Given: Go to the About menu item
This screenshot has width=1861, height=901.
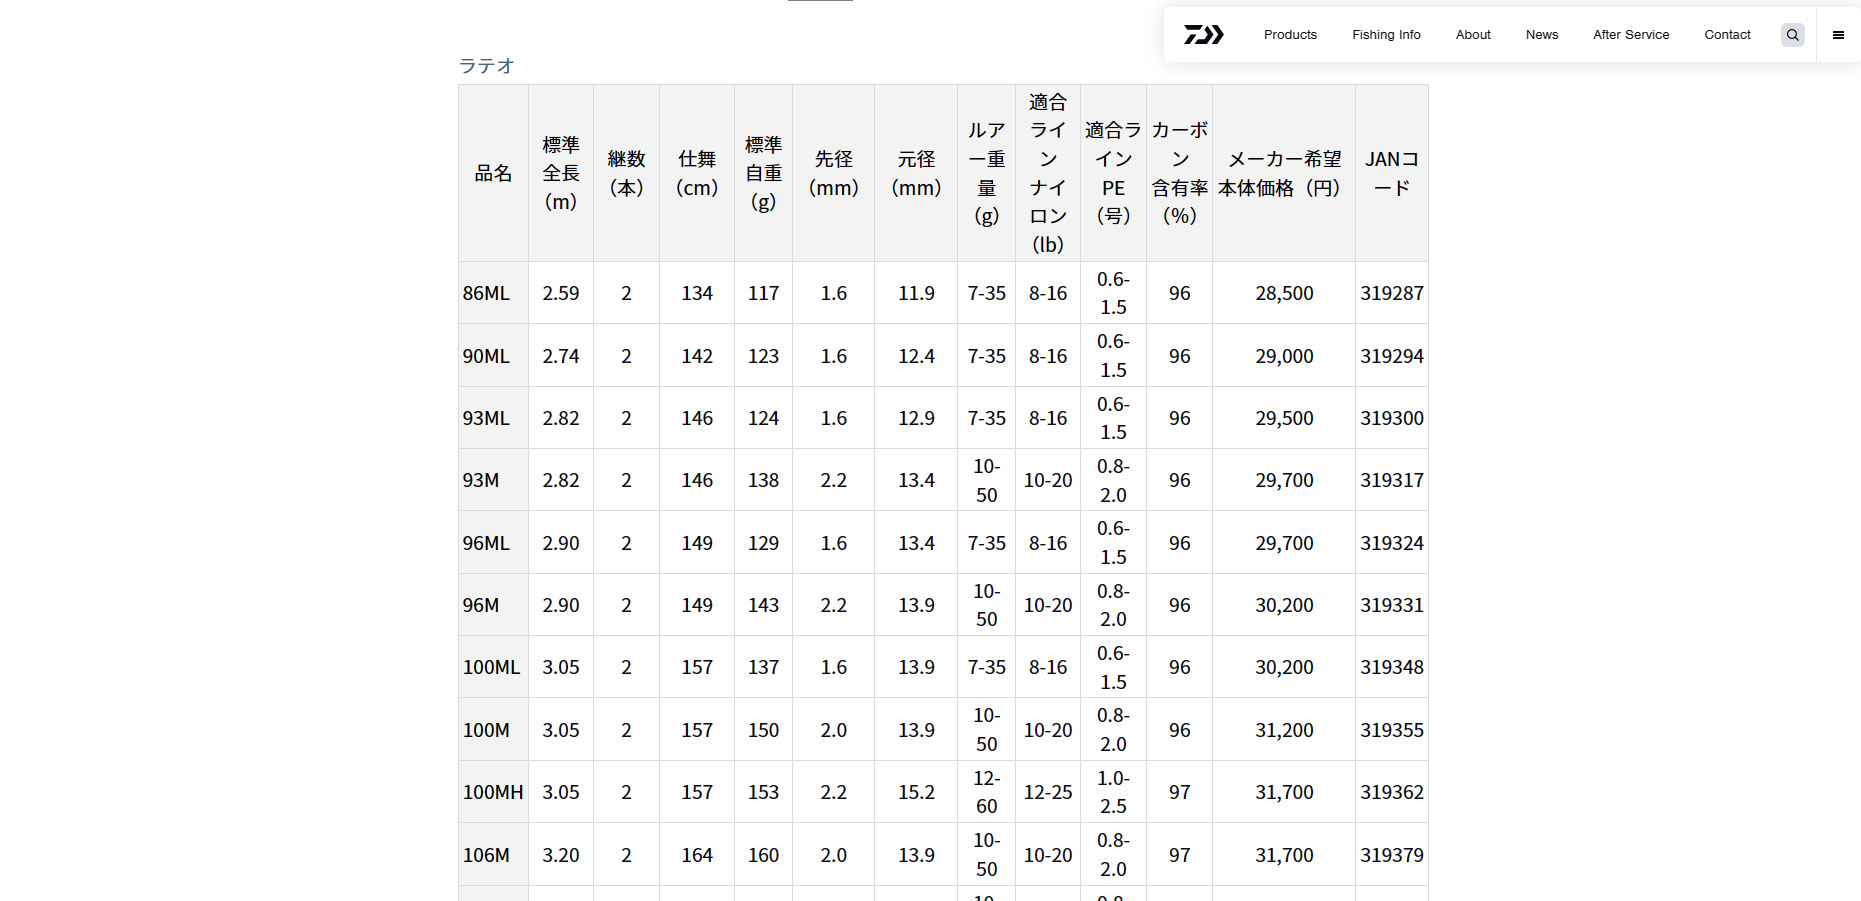Looking at the screenshot, I should point(1473,35).
